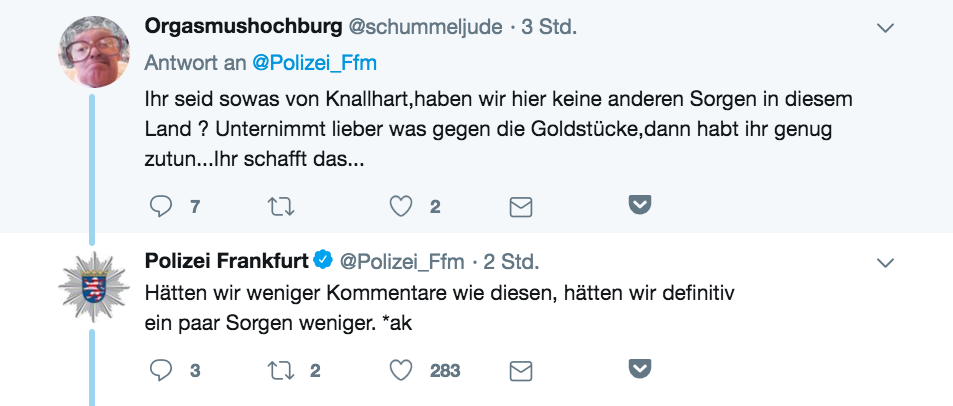Send Orgasmushochburg's tweet via direct message
The height and width of the screenshot is (406, 953).
tap(521, 208)
